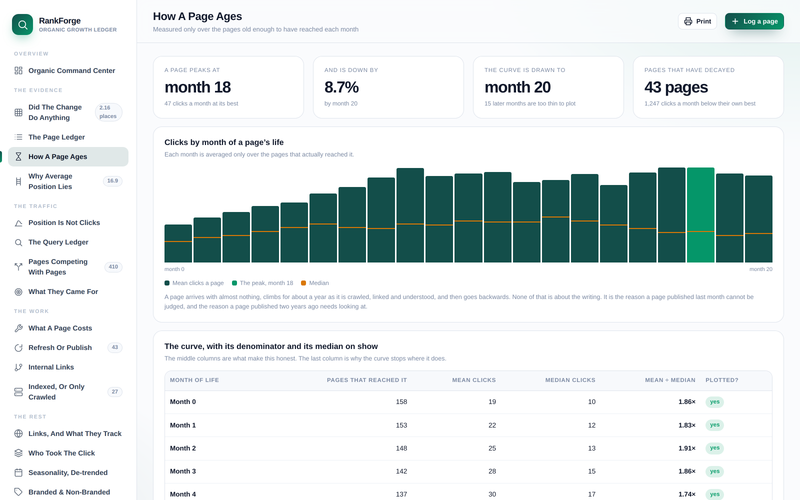Image resolution: width=800 pixels, height=500 pixels.
Task: Click the Month 0 row label
Action: pyautogui.click(x=183, y=402)
